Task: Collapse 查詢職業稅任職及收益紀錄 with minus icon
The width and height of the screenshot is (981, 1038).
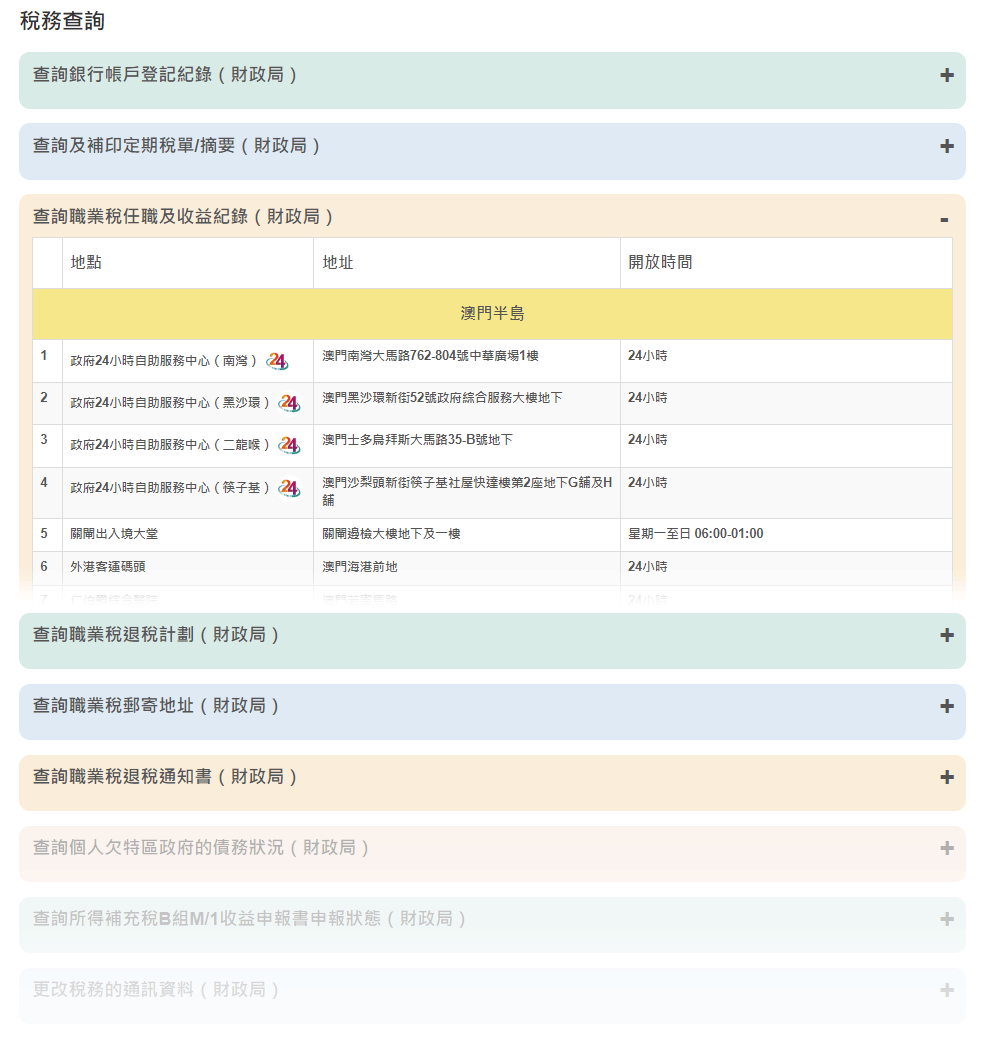Action: coord(944,218)
